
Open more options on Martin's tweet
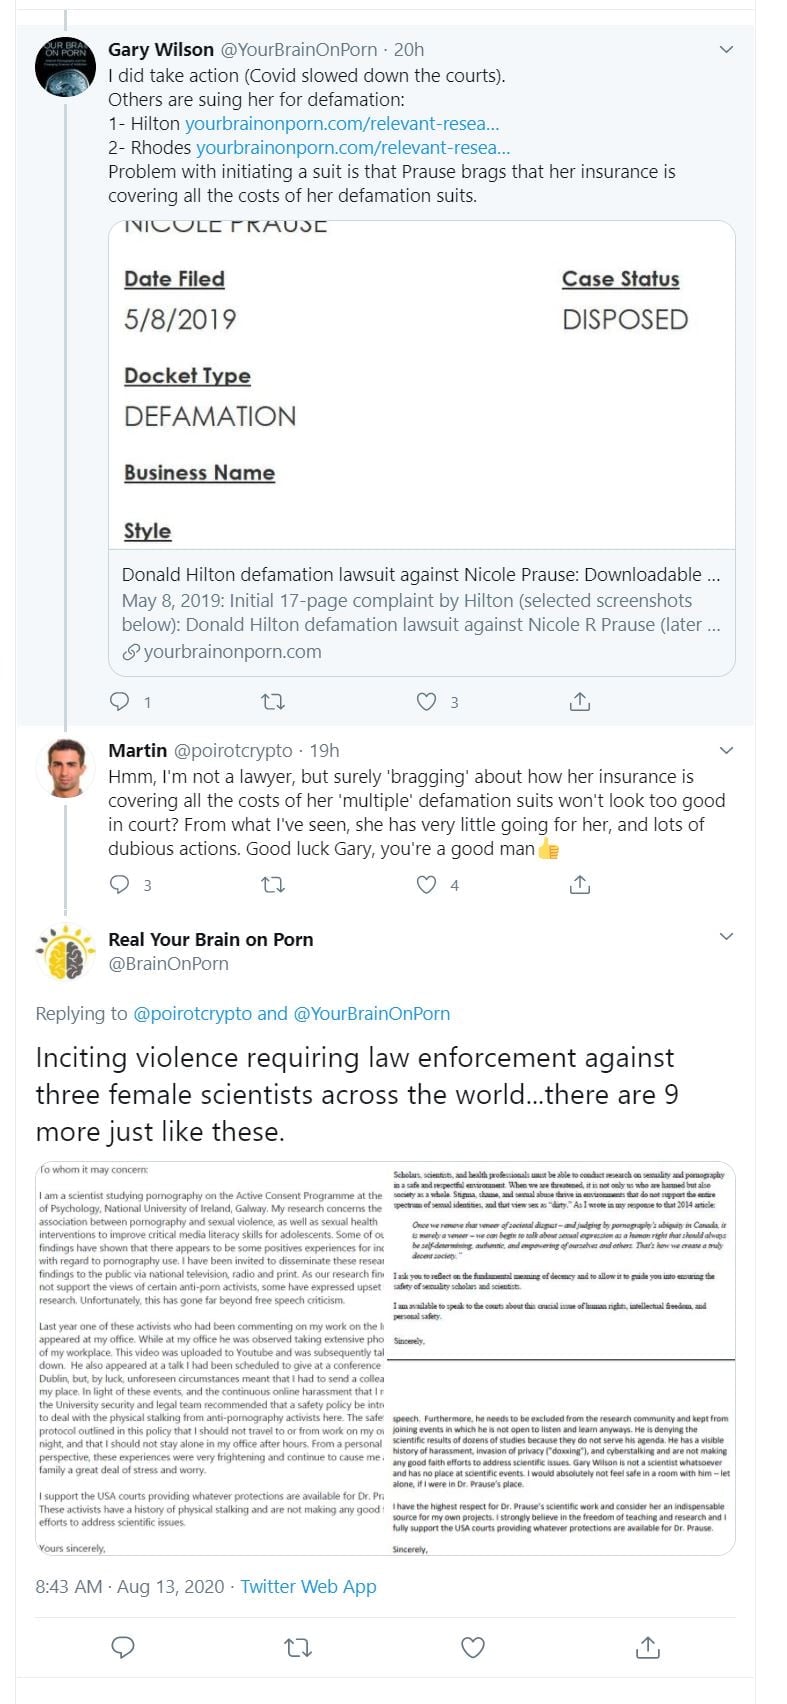(727, 750)
